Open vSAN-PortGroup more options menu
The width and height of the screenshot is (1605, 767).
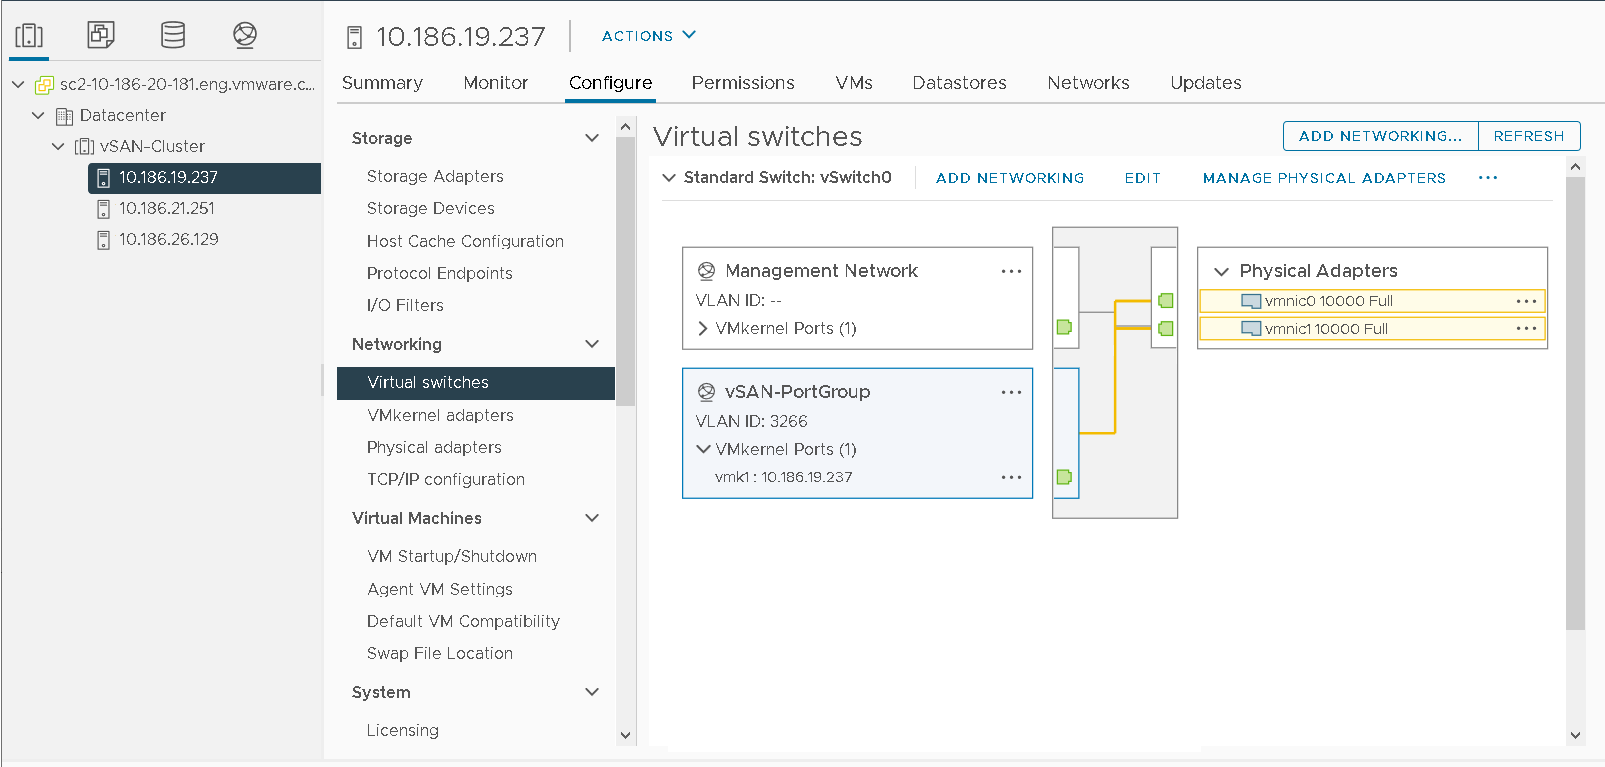pyautogui.click(x=1011, y=392)
